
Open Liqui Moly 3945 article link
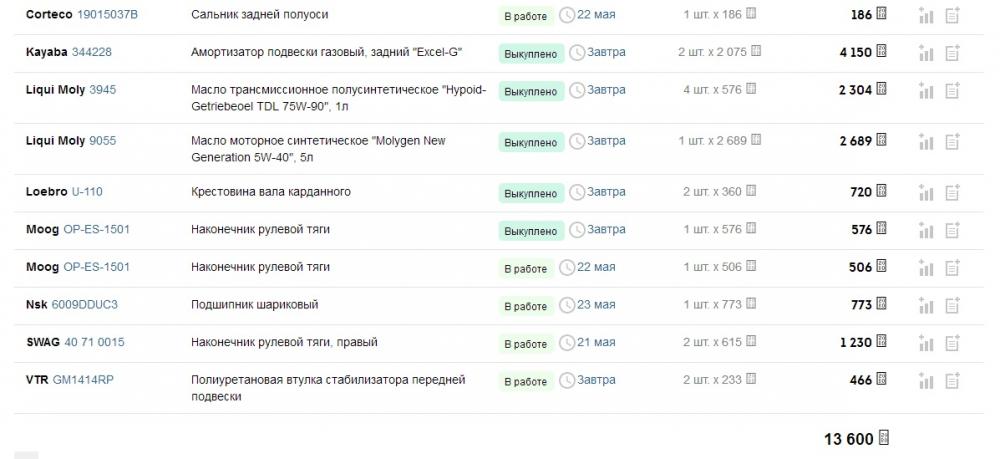click(x=103, y=90)
